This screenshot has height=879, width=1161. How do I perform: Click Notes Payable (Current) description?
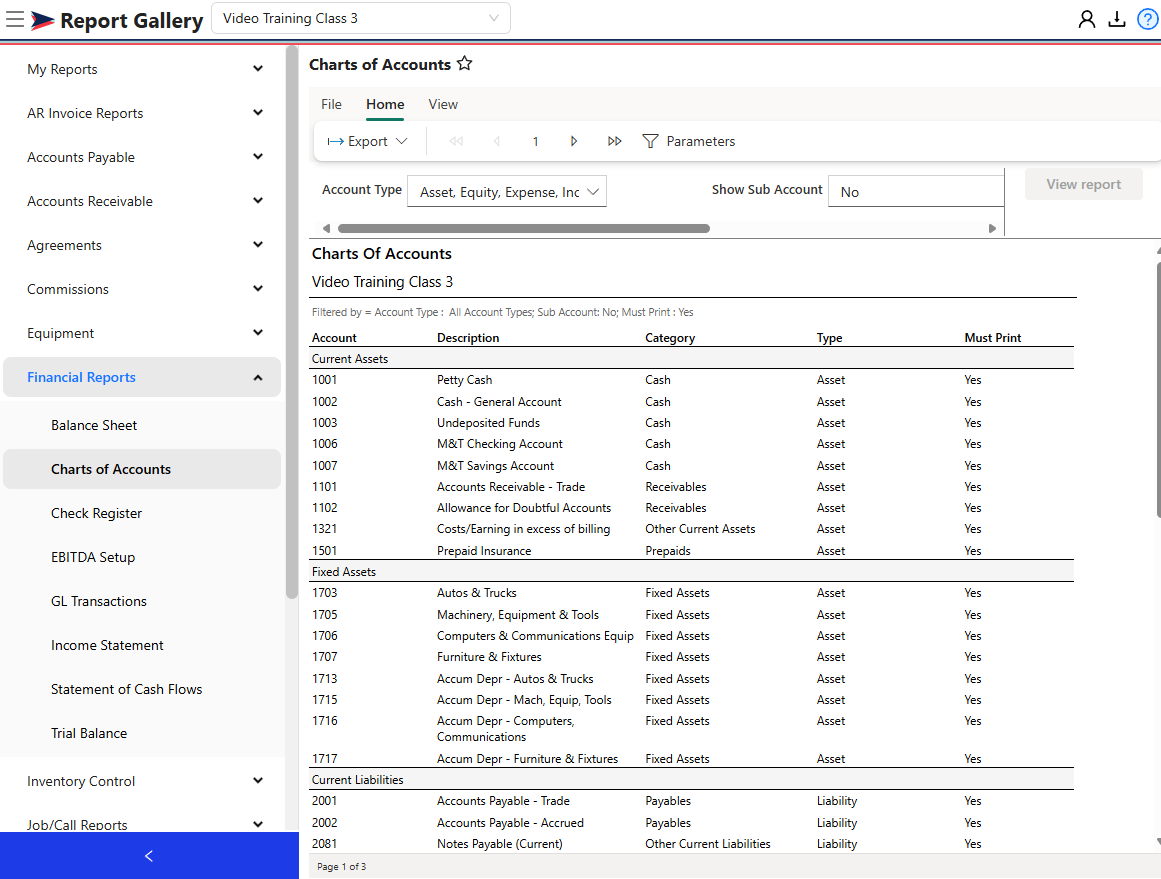tap(500, 844)
